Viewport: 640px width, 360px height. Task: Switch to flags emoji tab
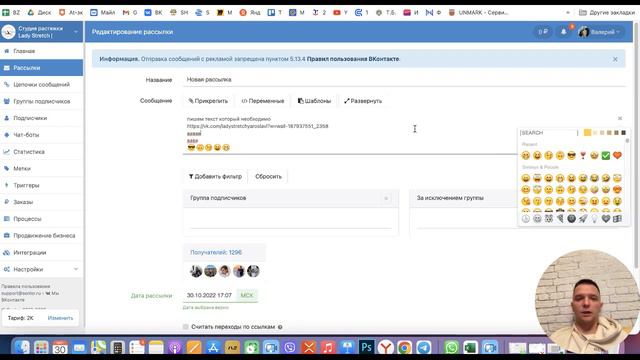[x=617, y=219]
